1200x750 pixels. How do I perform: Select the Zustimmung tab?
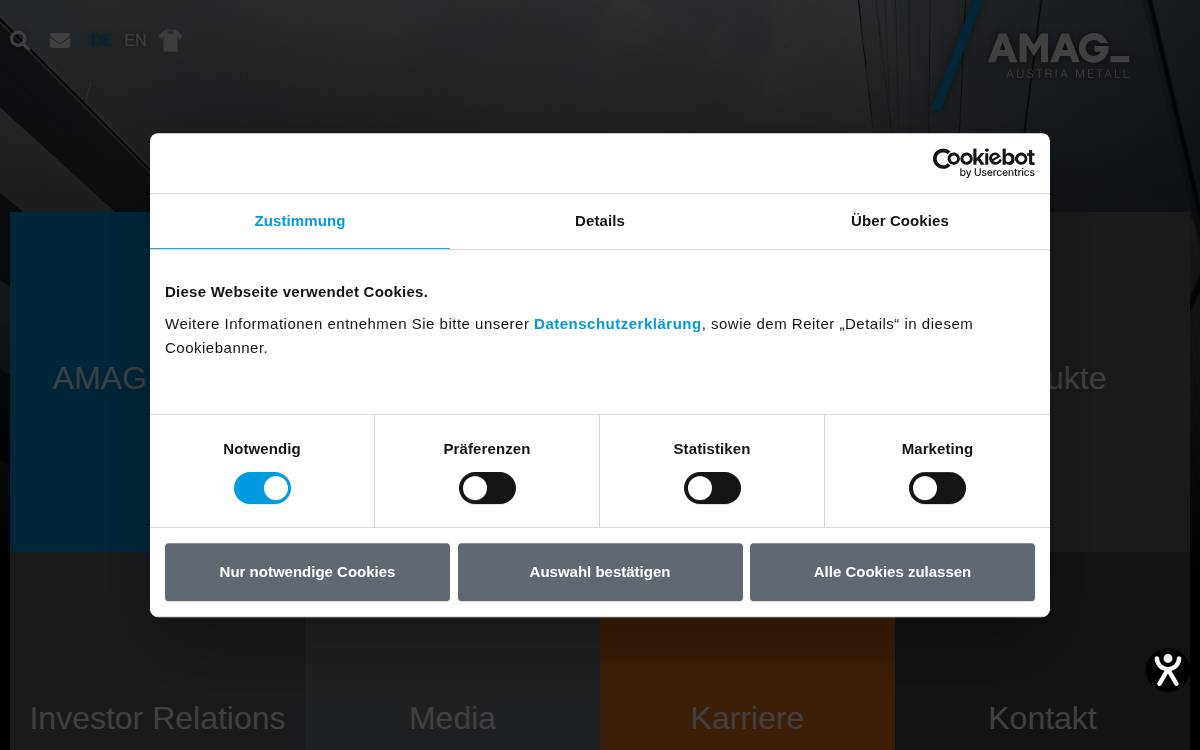300,221
